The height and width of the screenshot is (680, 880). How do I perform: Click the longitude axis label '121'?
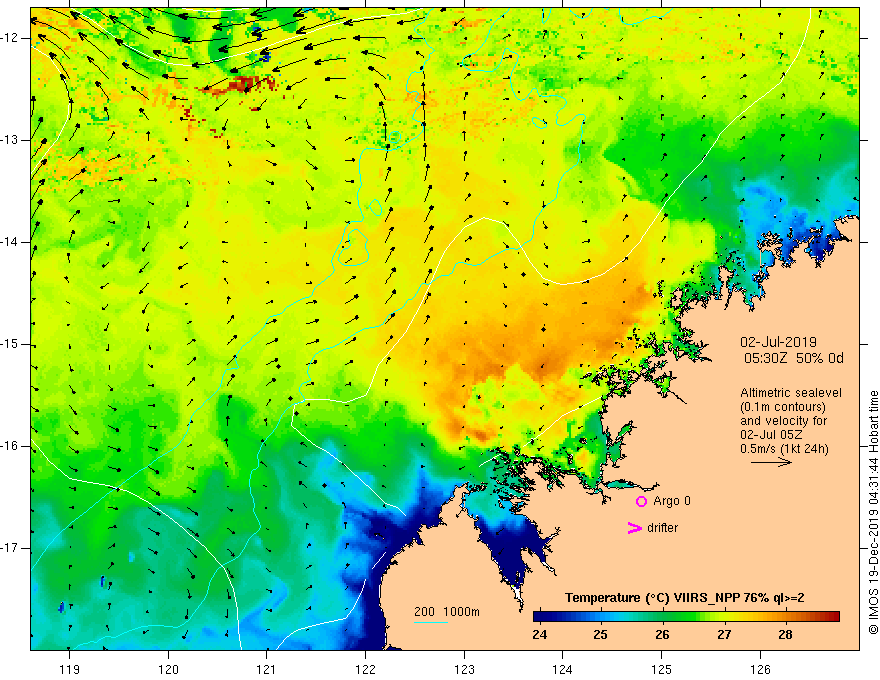coord(267,669)
